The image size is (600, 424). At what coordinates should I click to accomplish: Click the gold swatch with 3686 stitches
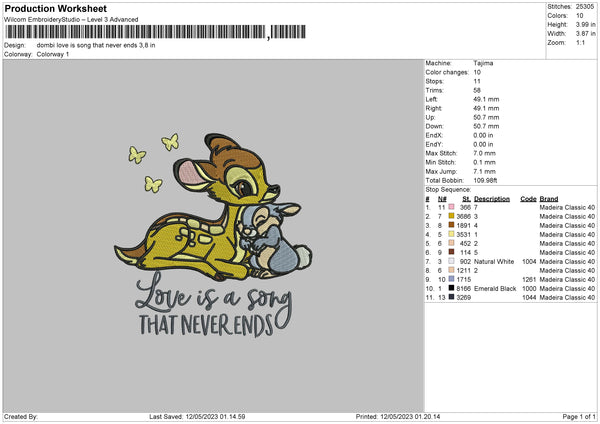(x=451, y=216)
